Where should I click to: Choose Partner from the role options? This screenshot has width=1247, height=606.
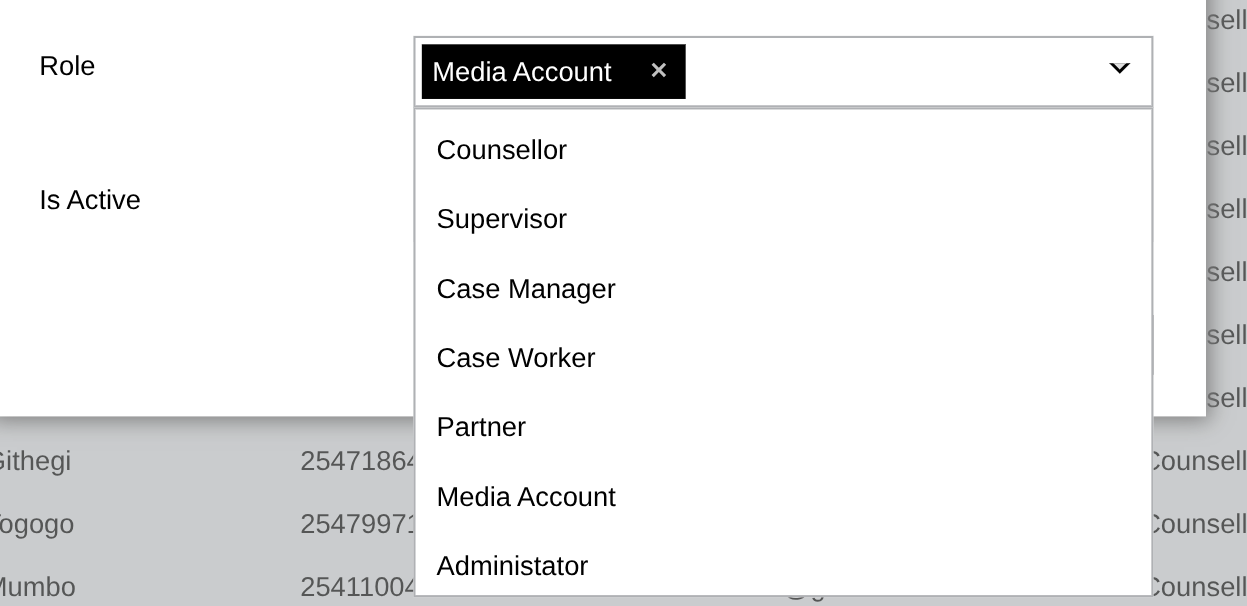pyautogui.click(x=481, y=427)
